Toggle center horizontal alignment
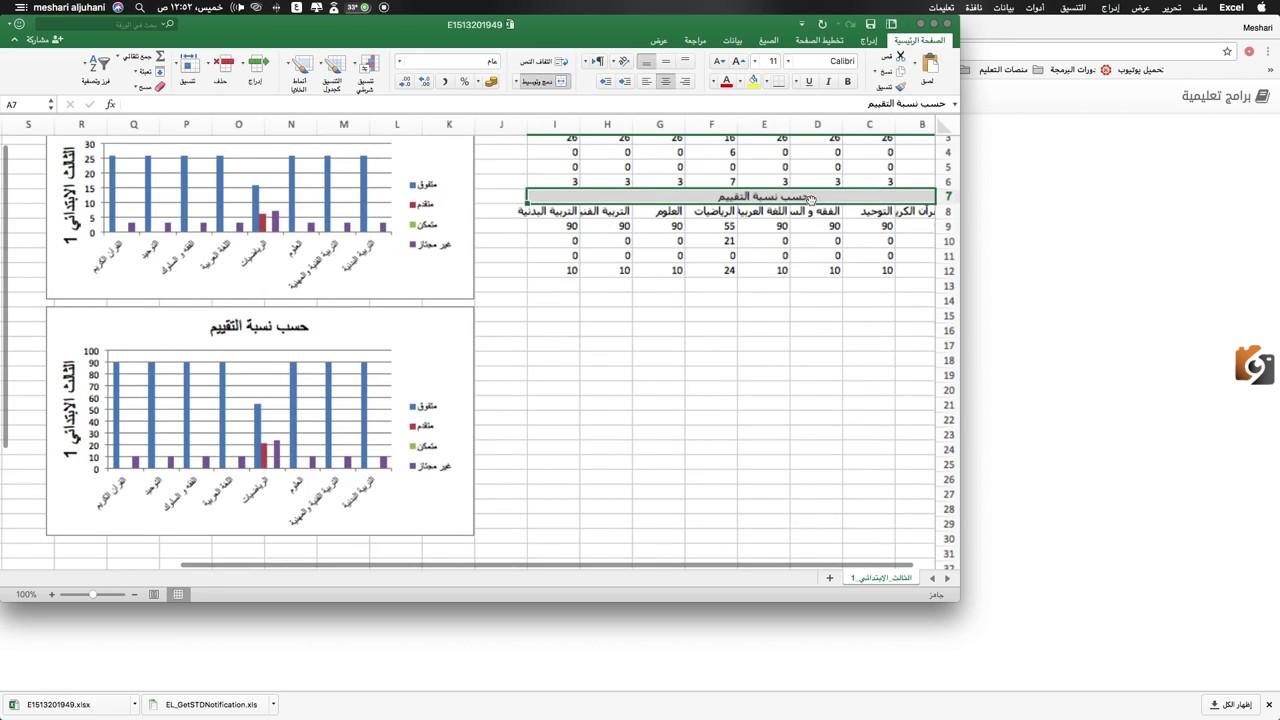 coord(665,82)
